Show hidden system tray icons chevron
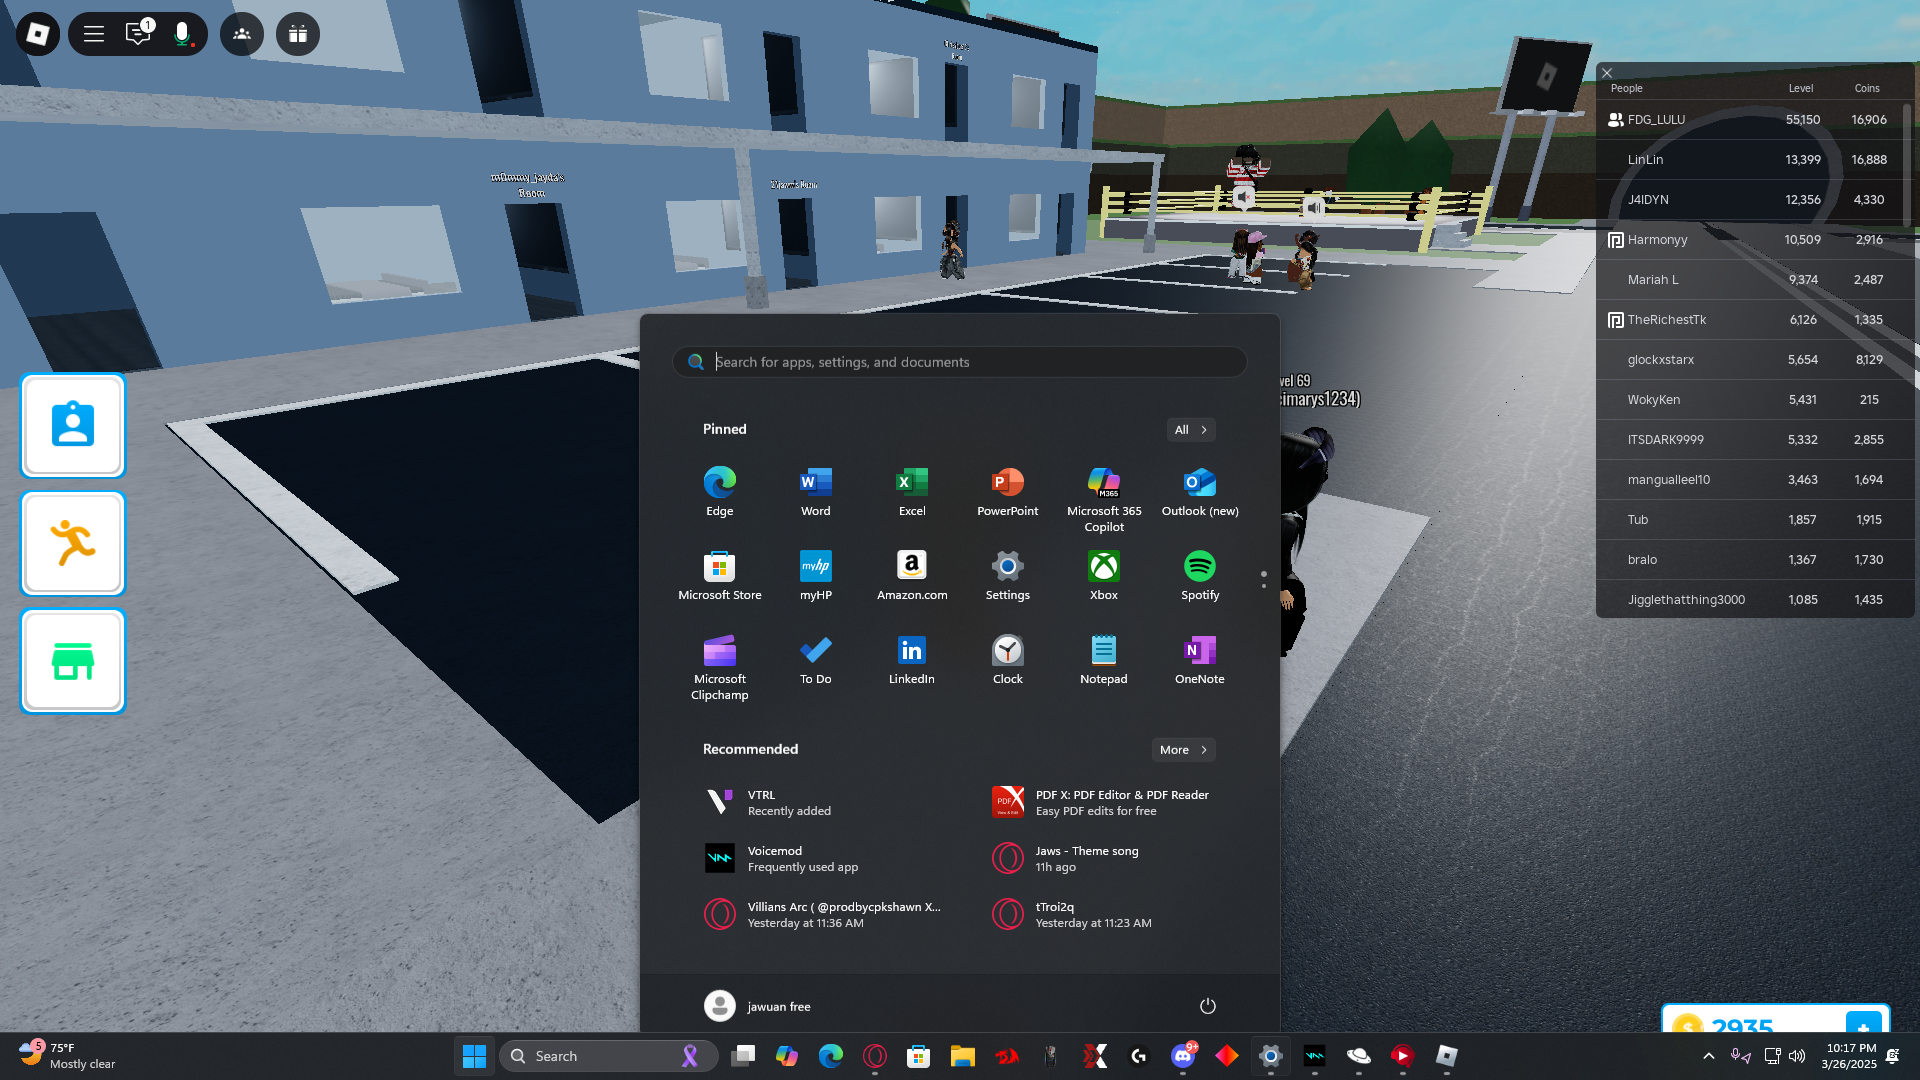The image size is (1920, 1080). (1708, 1056)
